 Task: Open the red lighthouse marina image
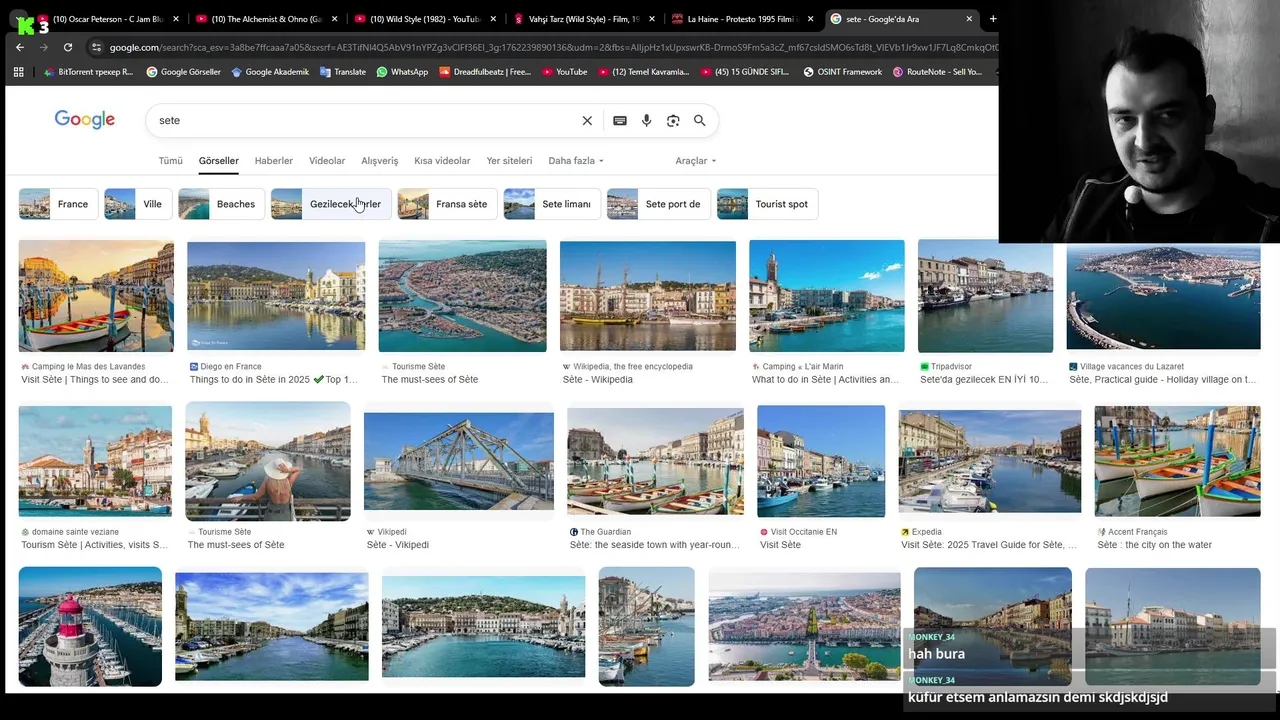pos(90,626)
